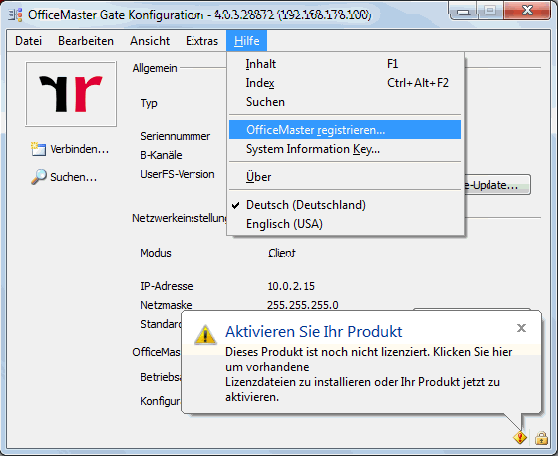Open the Extras menu
The width and height of the screenshot is (558, 456).
(x=202, y=41)
